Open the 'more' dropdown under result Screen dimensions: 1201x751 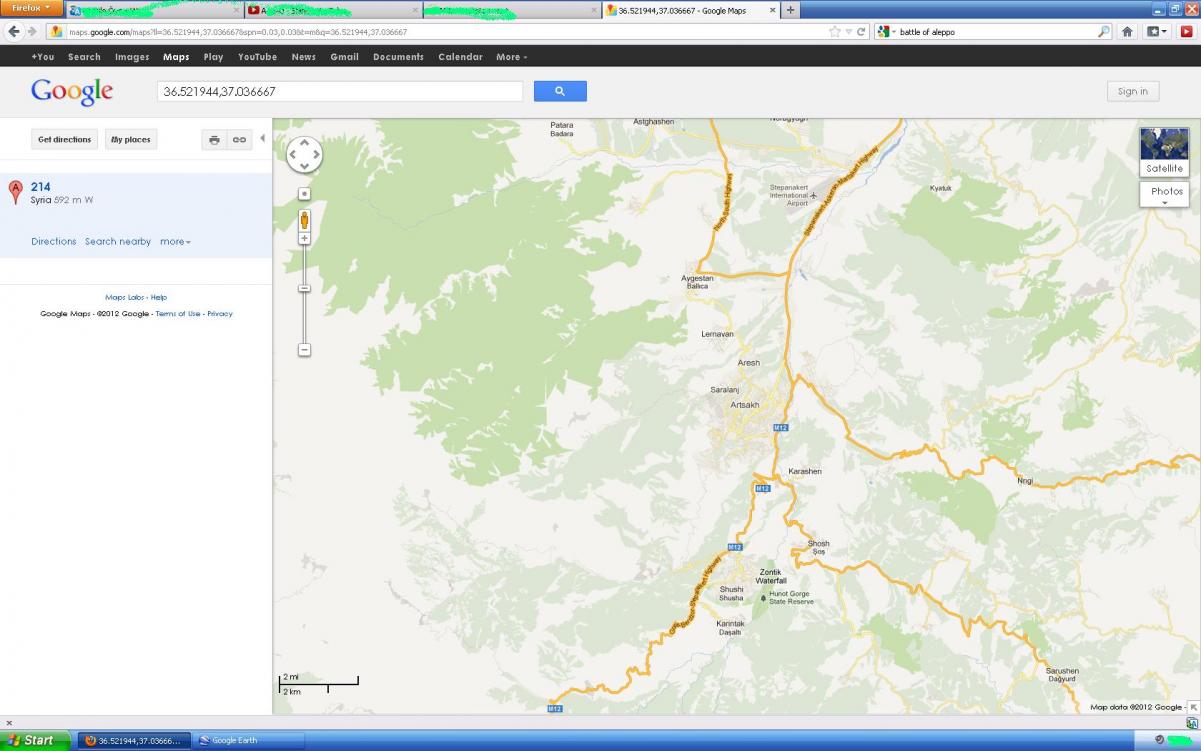coord(175,242)
